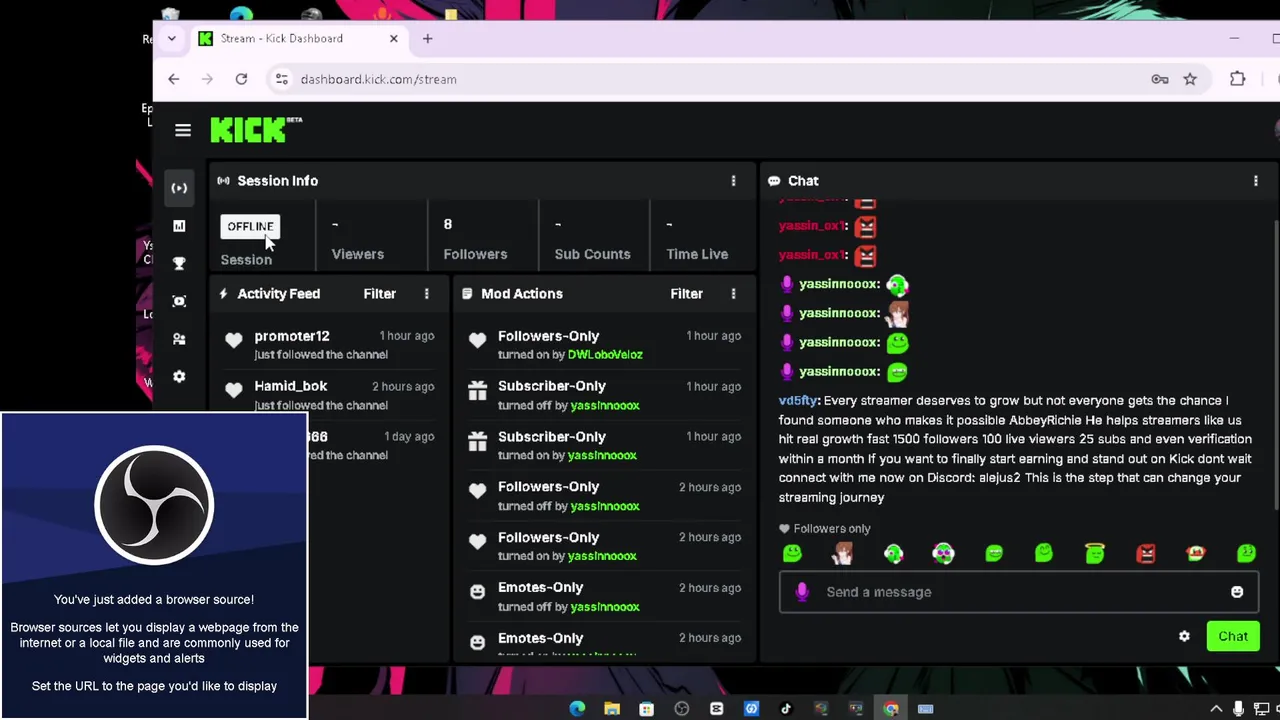Viewport: 1280px width, 720px height.
Task: Show hidden system tray icons
Action: 1216,709
